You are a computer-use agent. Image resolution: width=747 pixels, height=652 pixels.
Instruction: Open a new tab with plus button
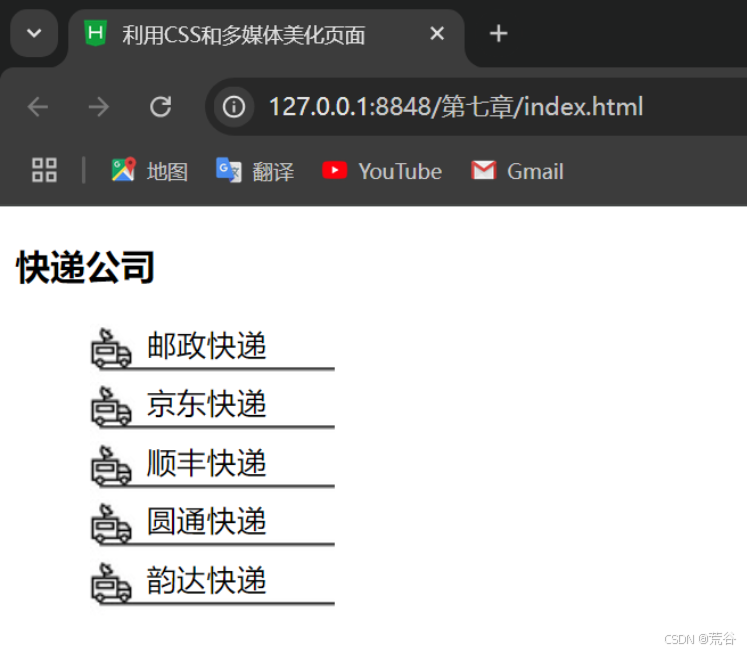click(498, 34)
